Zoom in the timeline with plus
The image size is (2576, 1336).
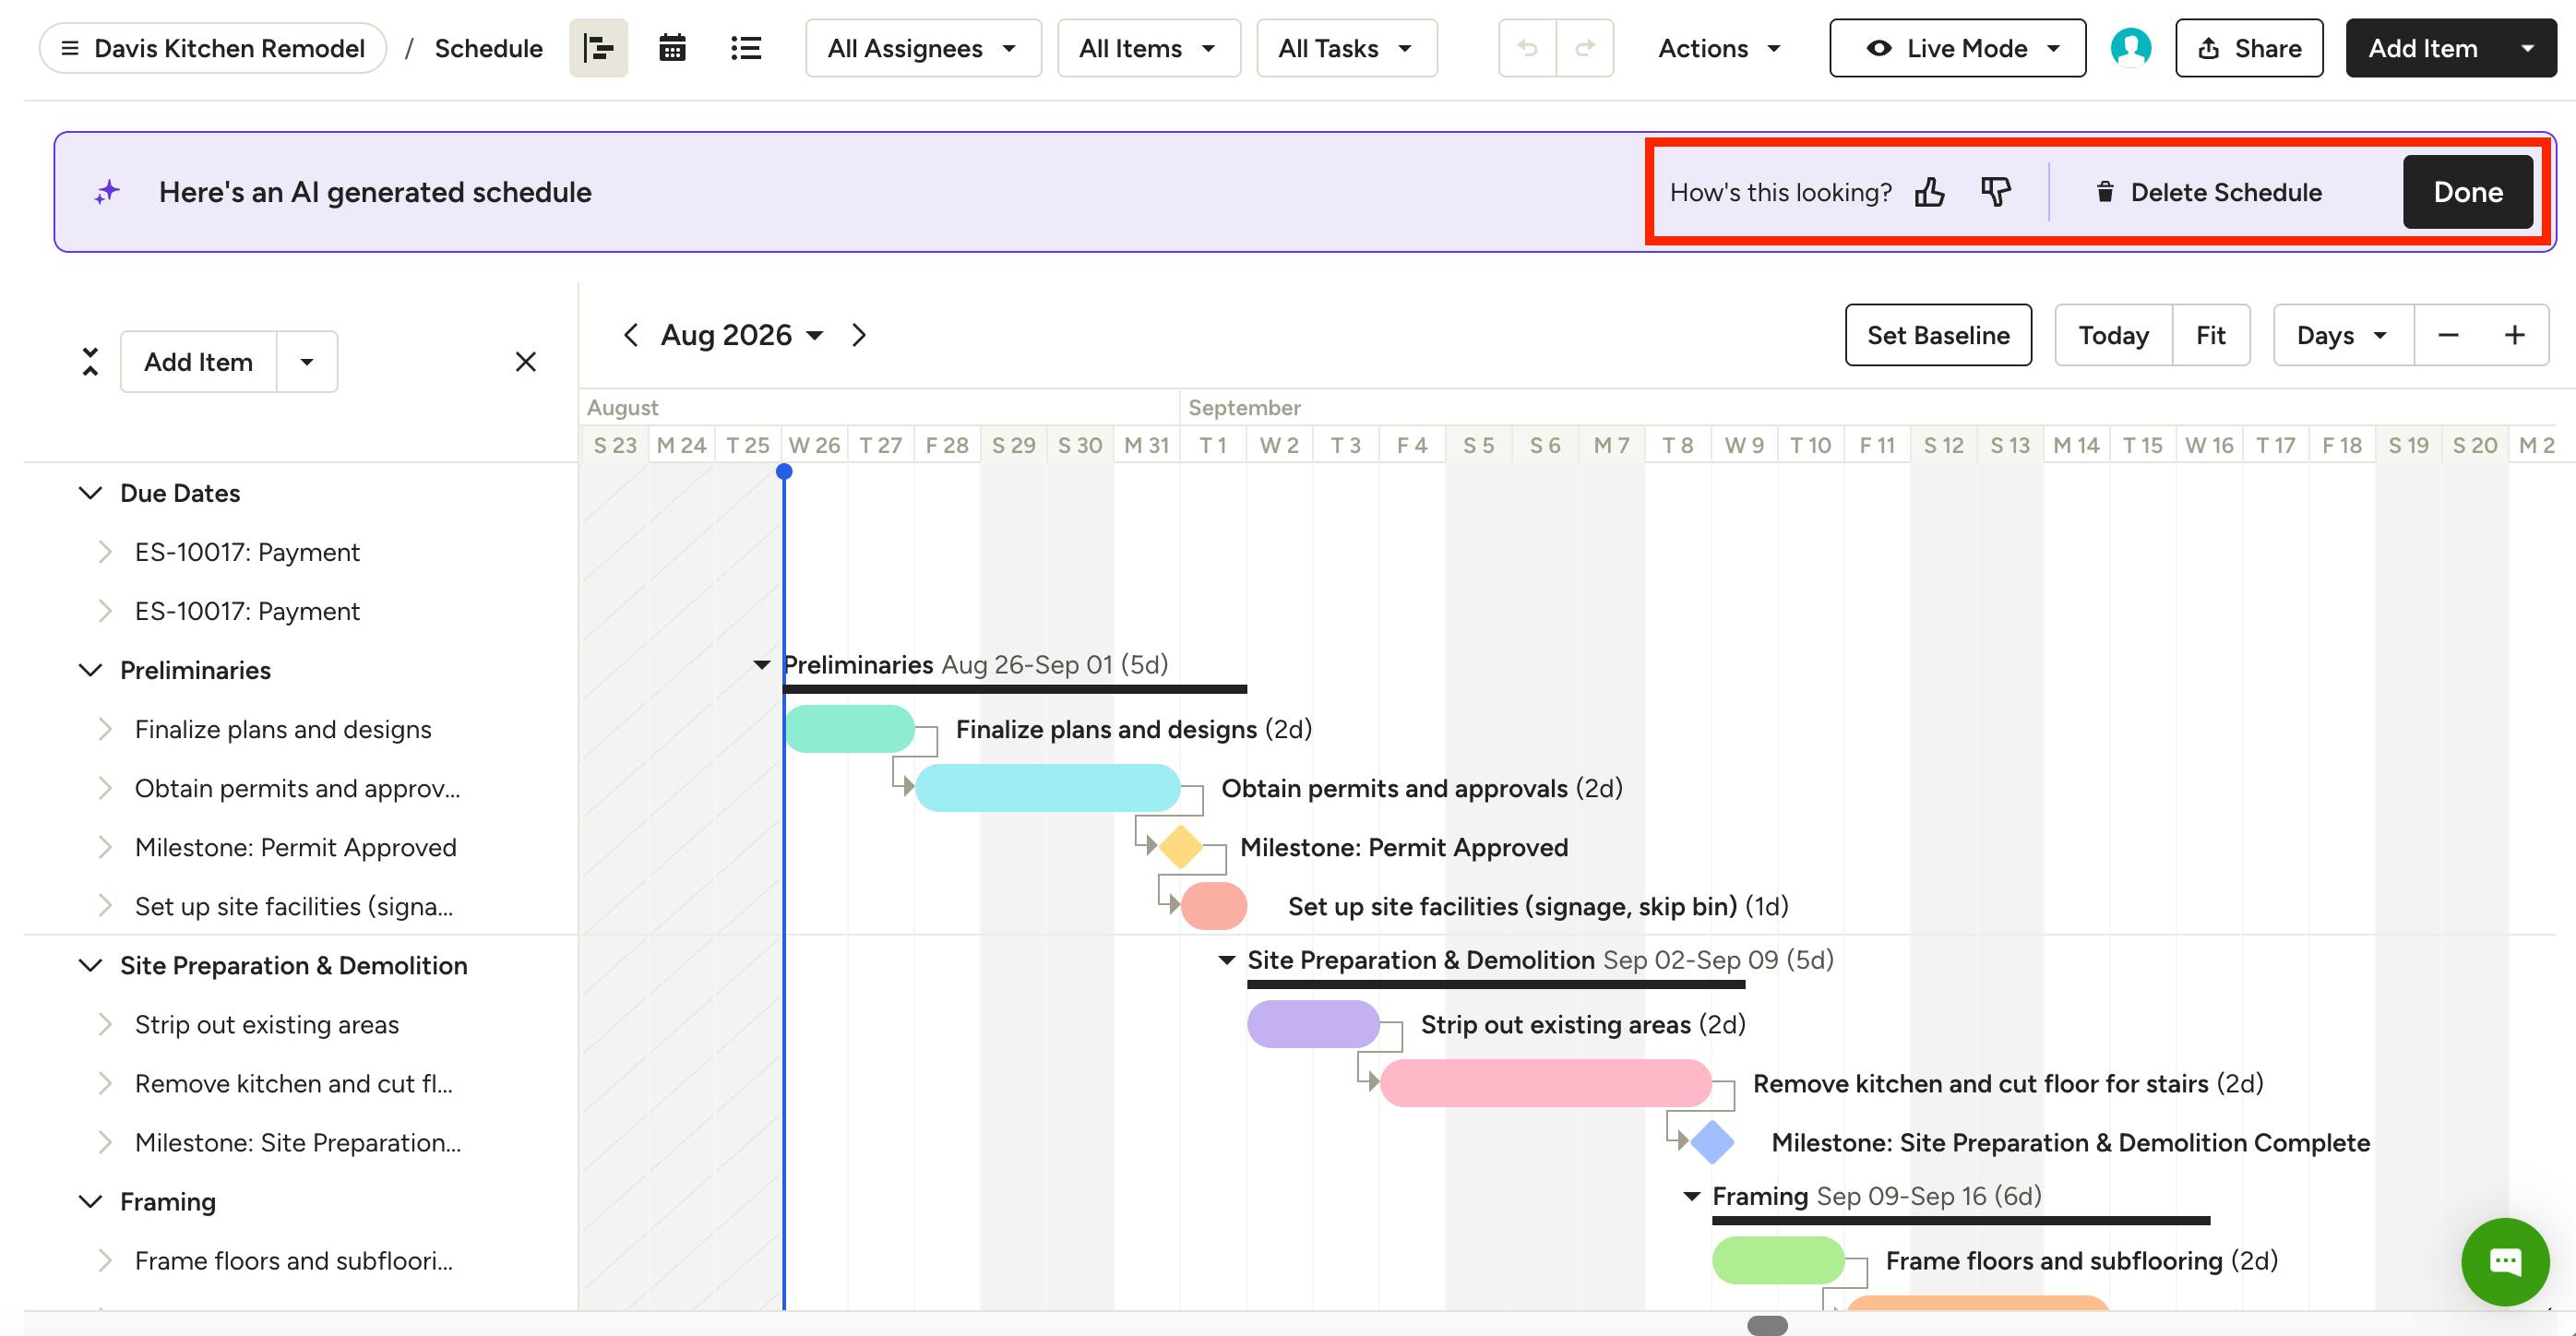2515,335
